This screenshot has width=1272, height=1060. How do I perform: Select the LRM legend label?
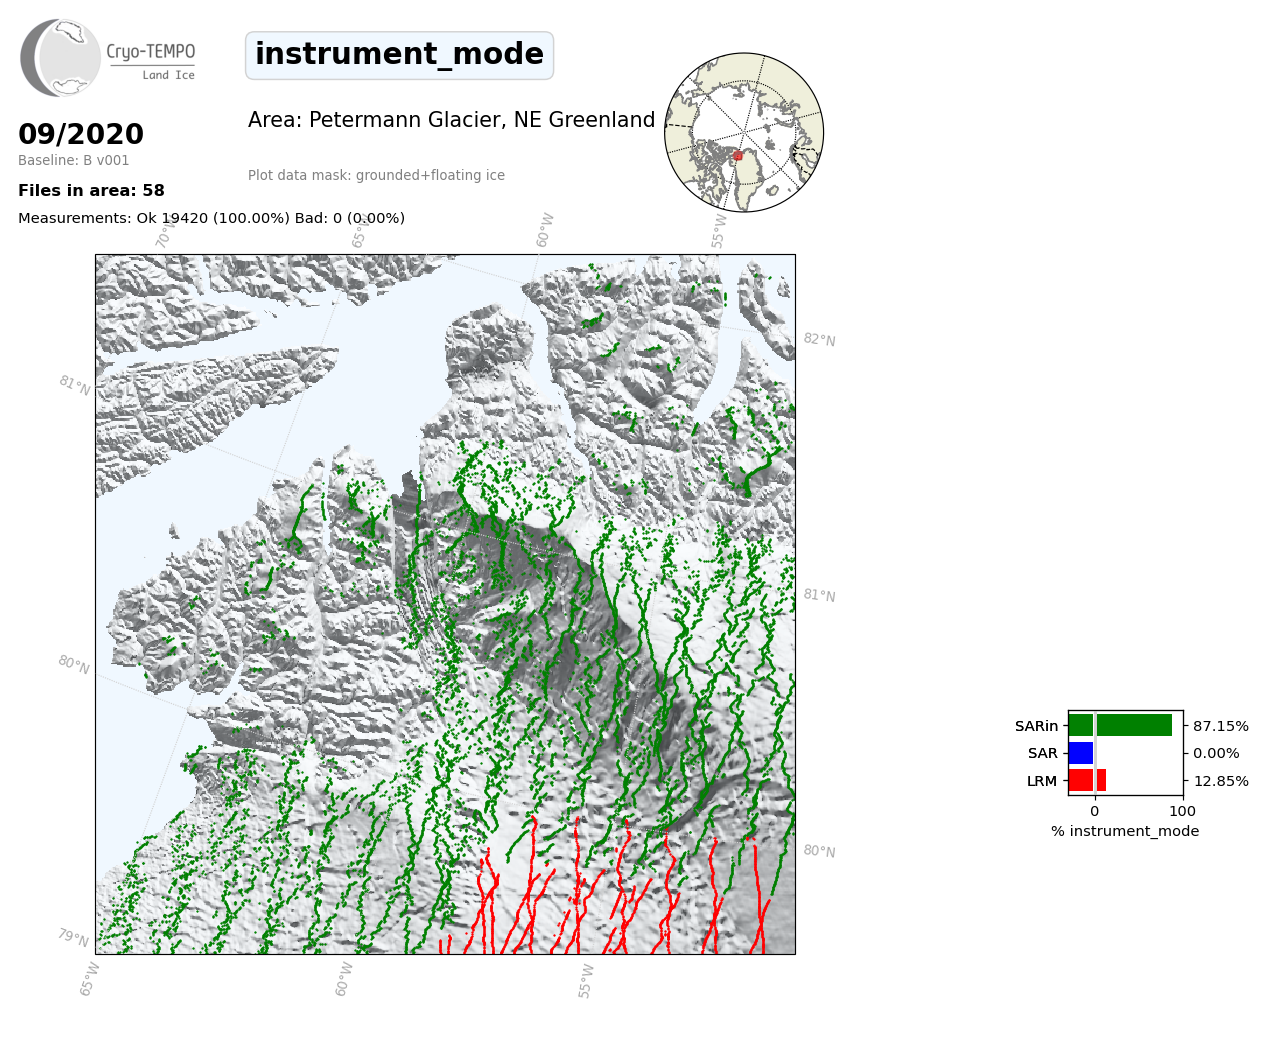[x=1041, y=781]
